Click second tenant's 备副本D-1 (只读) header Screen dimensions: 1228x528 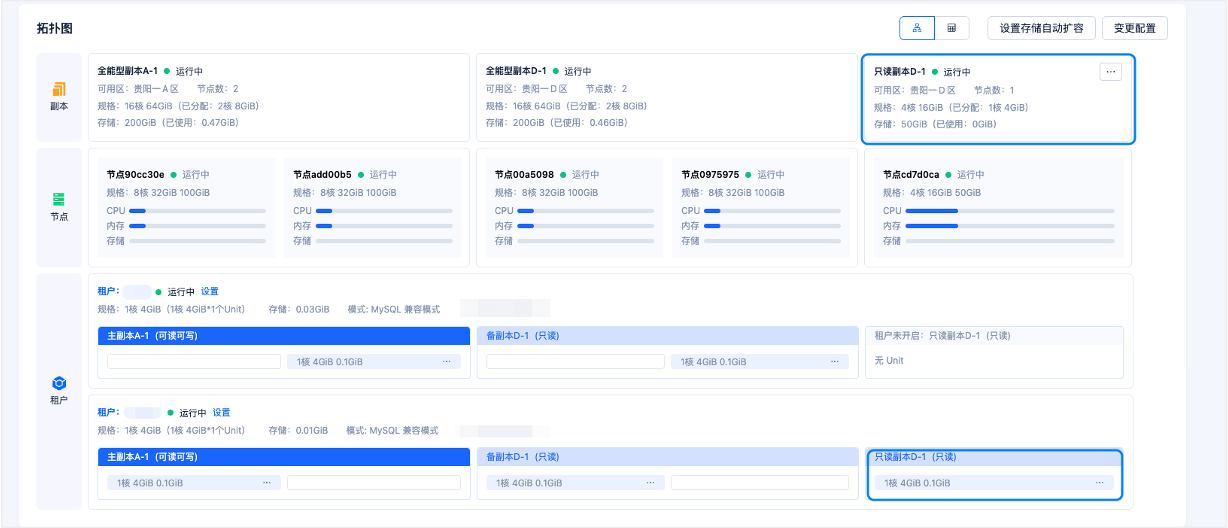[668, 456]
